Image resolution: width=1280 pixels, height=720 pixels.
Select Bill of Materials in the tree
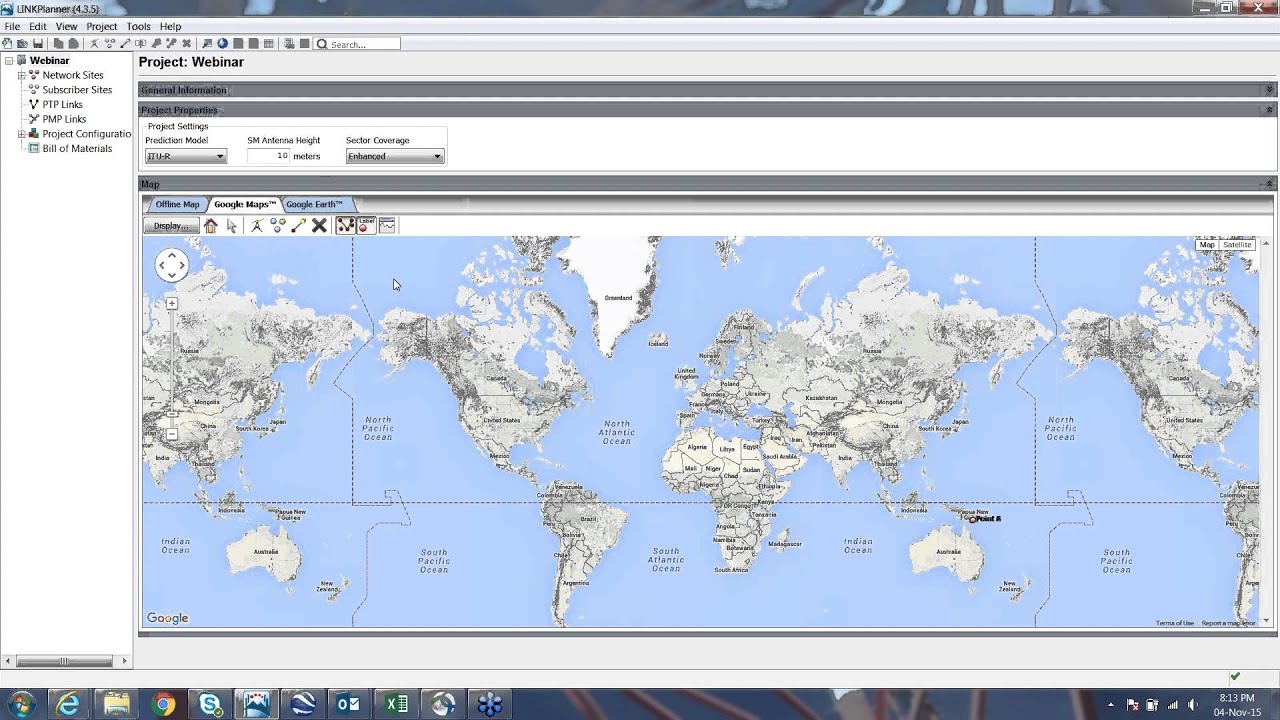click(77, 148)
